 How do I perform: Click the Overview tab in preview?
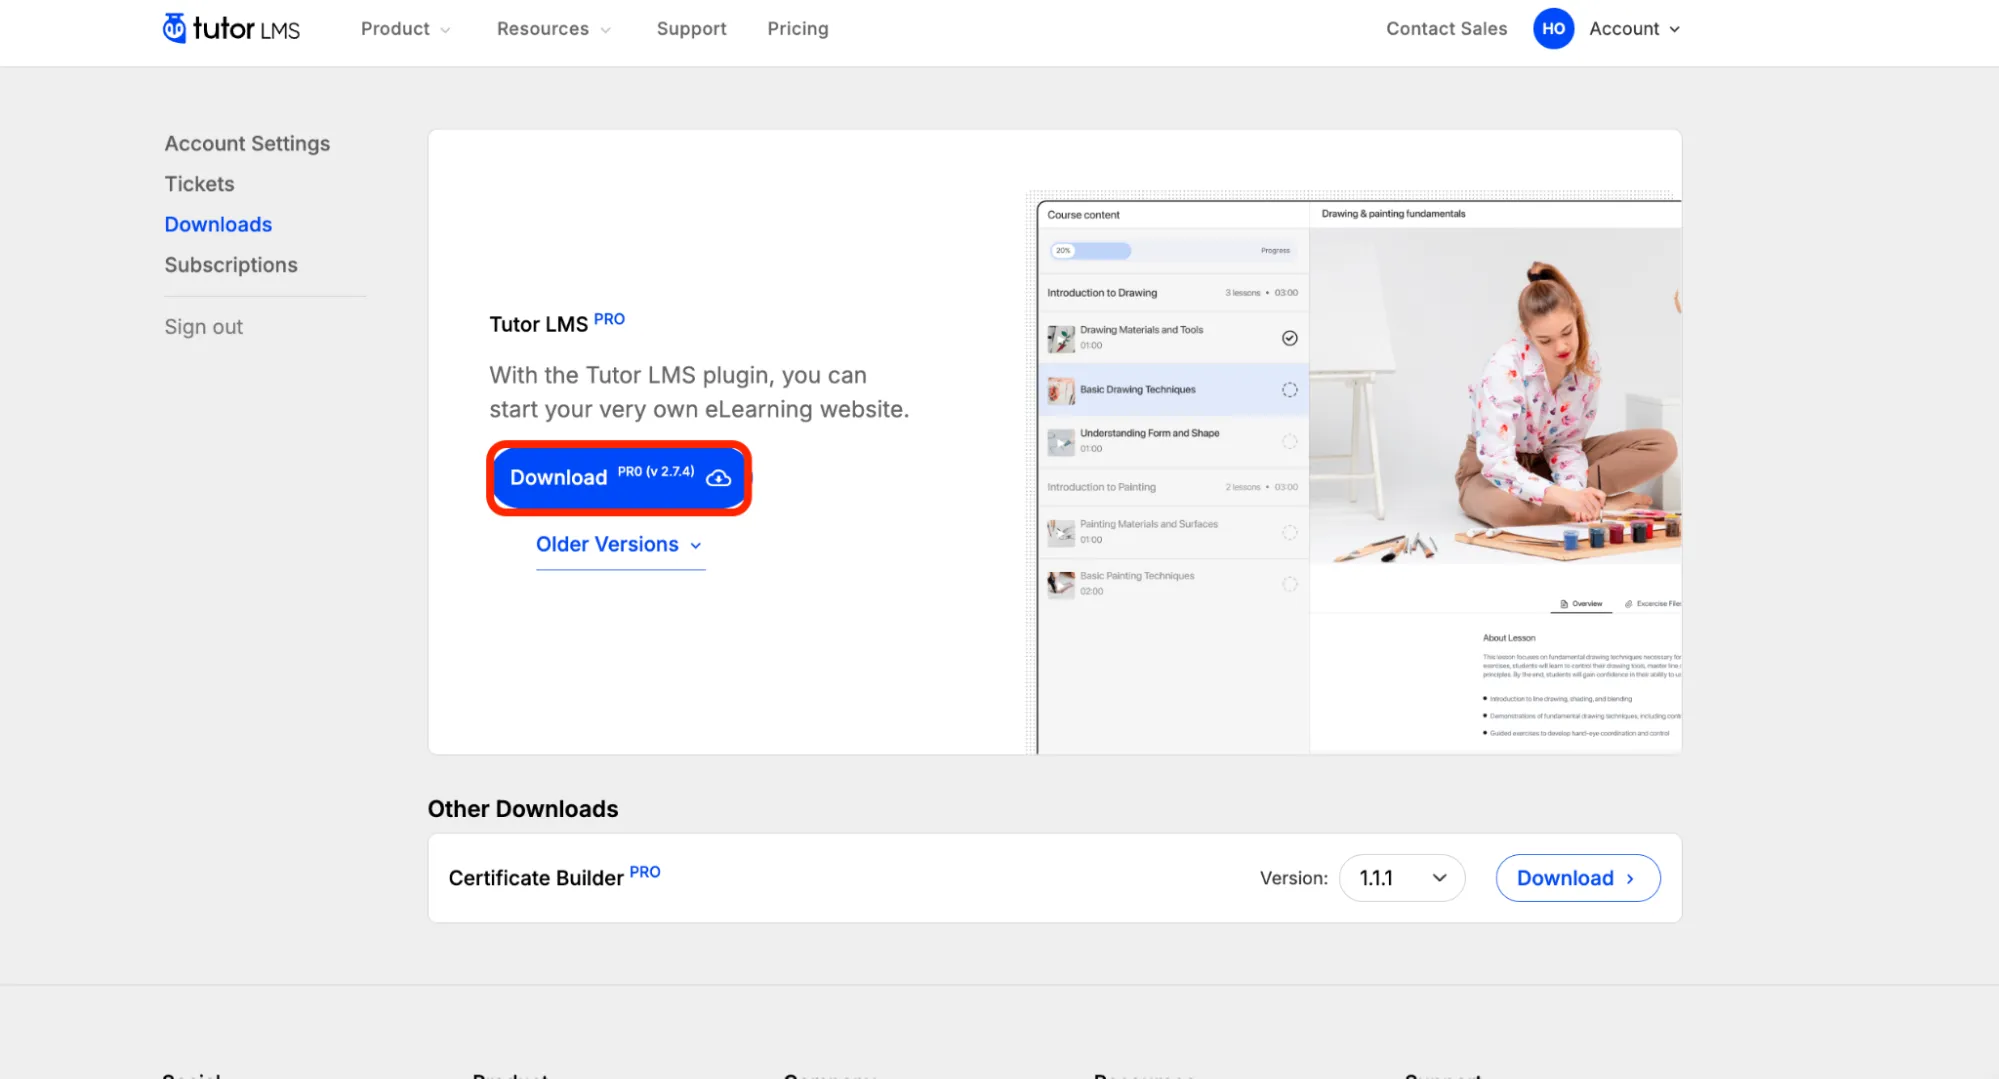coord(1581,604)
